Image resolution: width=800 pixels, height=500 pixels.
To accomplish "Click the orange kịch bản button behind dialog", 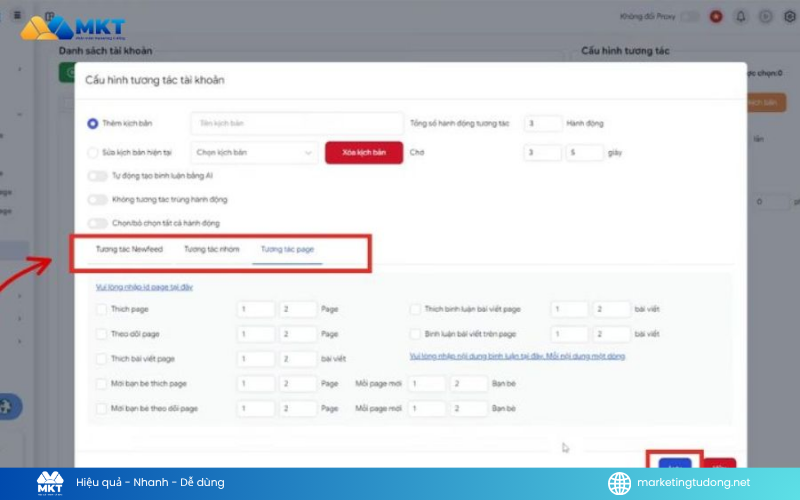I will coord(766,103).
